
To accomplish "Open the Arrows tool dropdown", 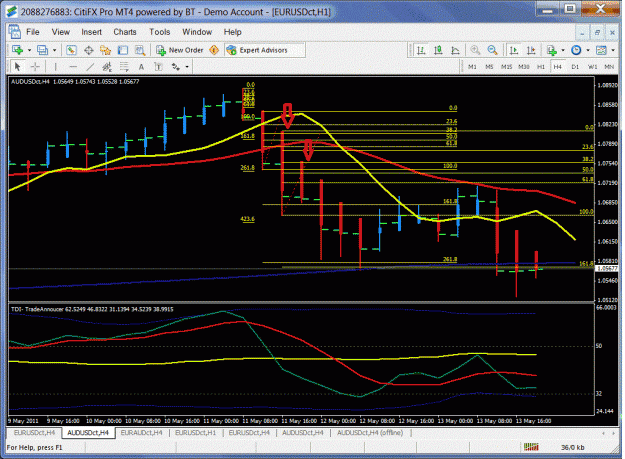I will [x=187, y=67].
